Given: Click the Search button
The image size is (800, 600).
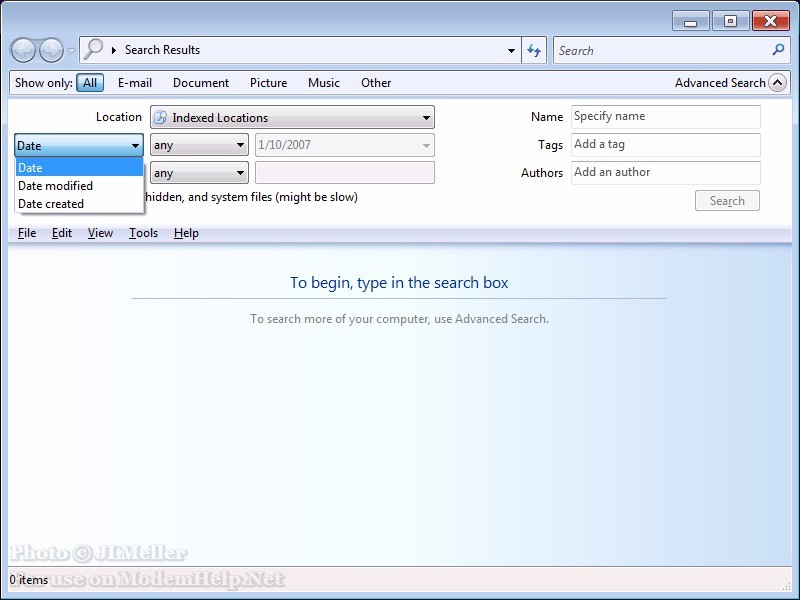Looking at the screenshot, I should click(727, 201).
